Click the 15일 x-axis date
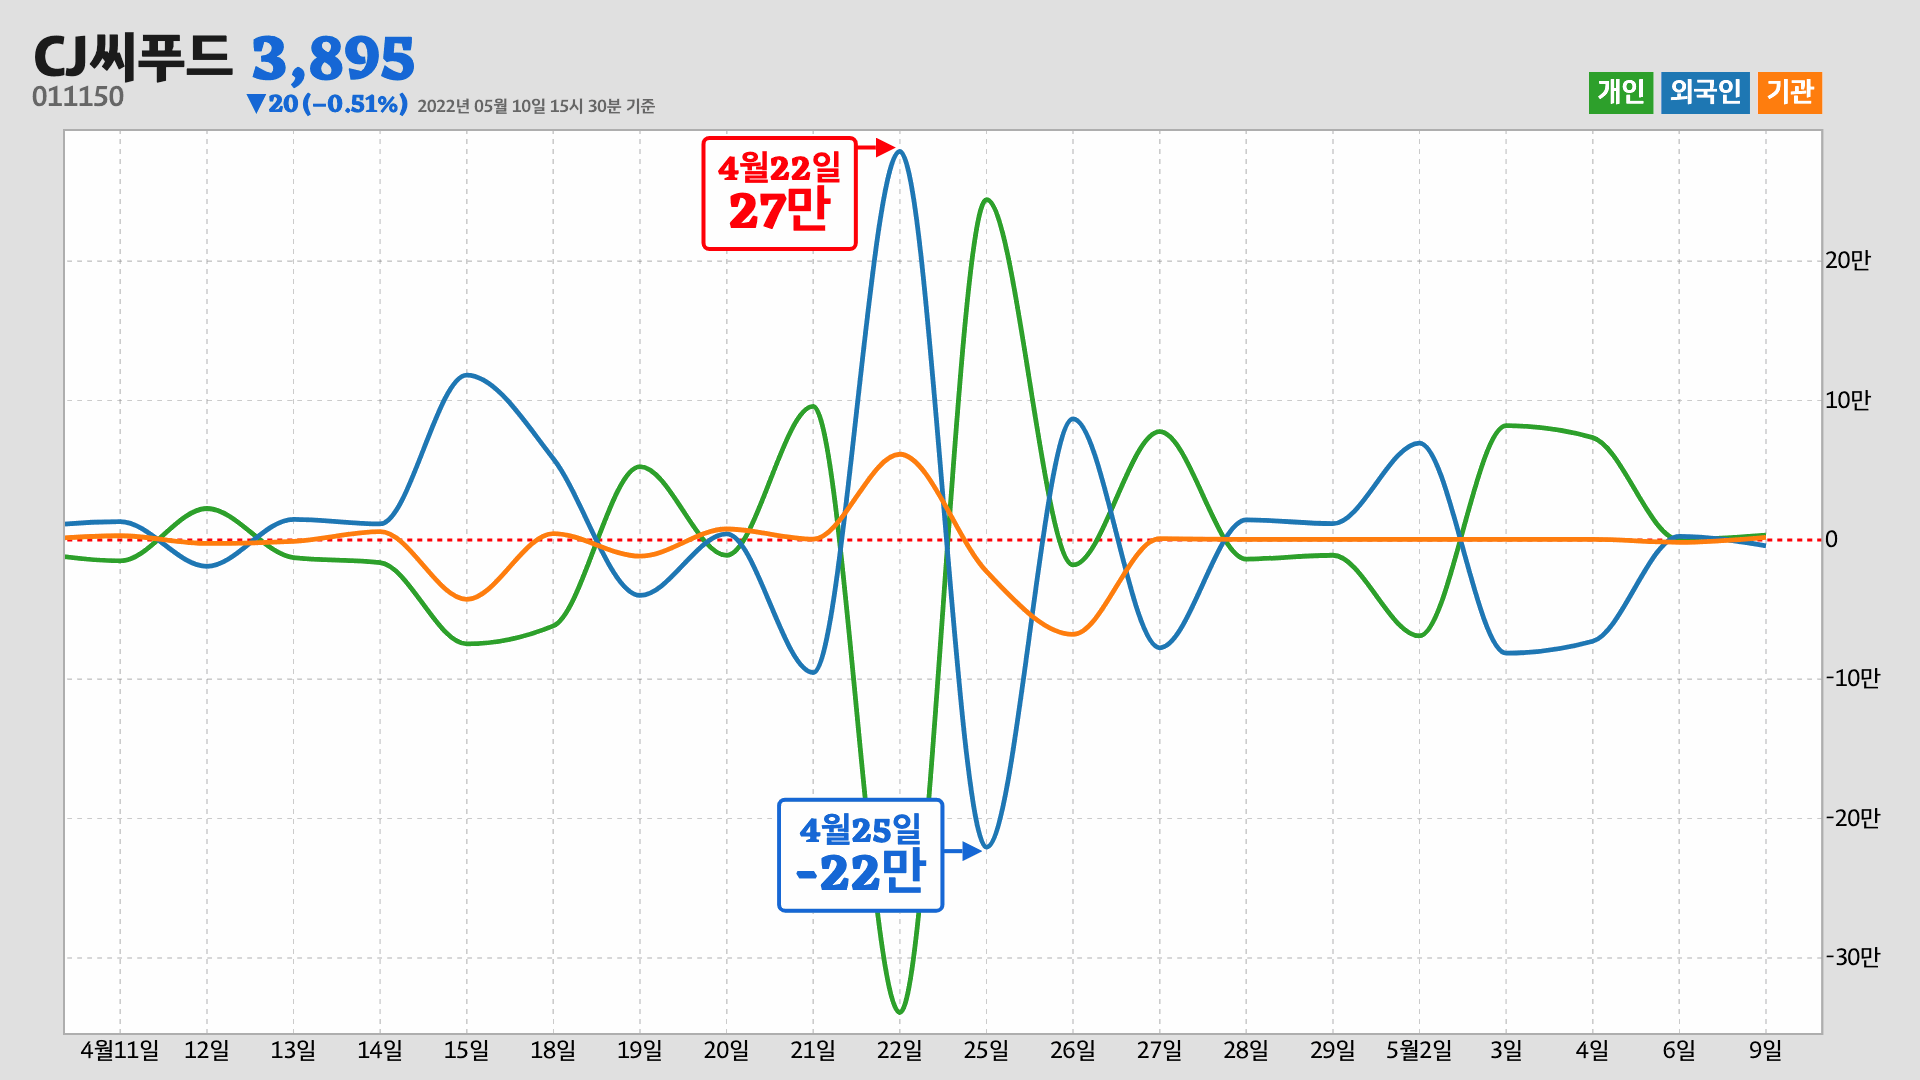This screenshot has height=1080, width=1920. [466, 1051]
